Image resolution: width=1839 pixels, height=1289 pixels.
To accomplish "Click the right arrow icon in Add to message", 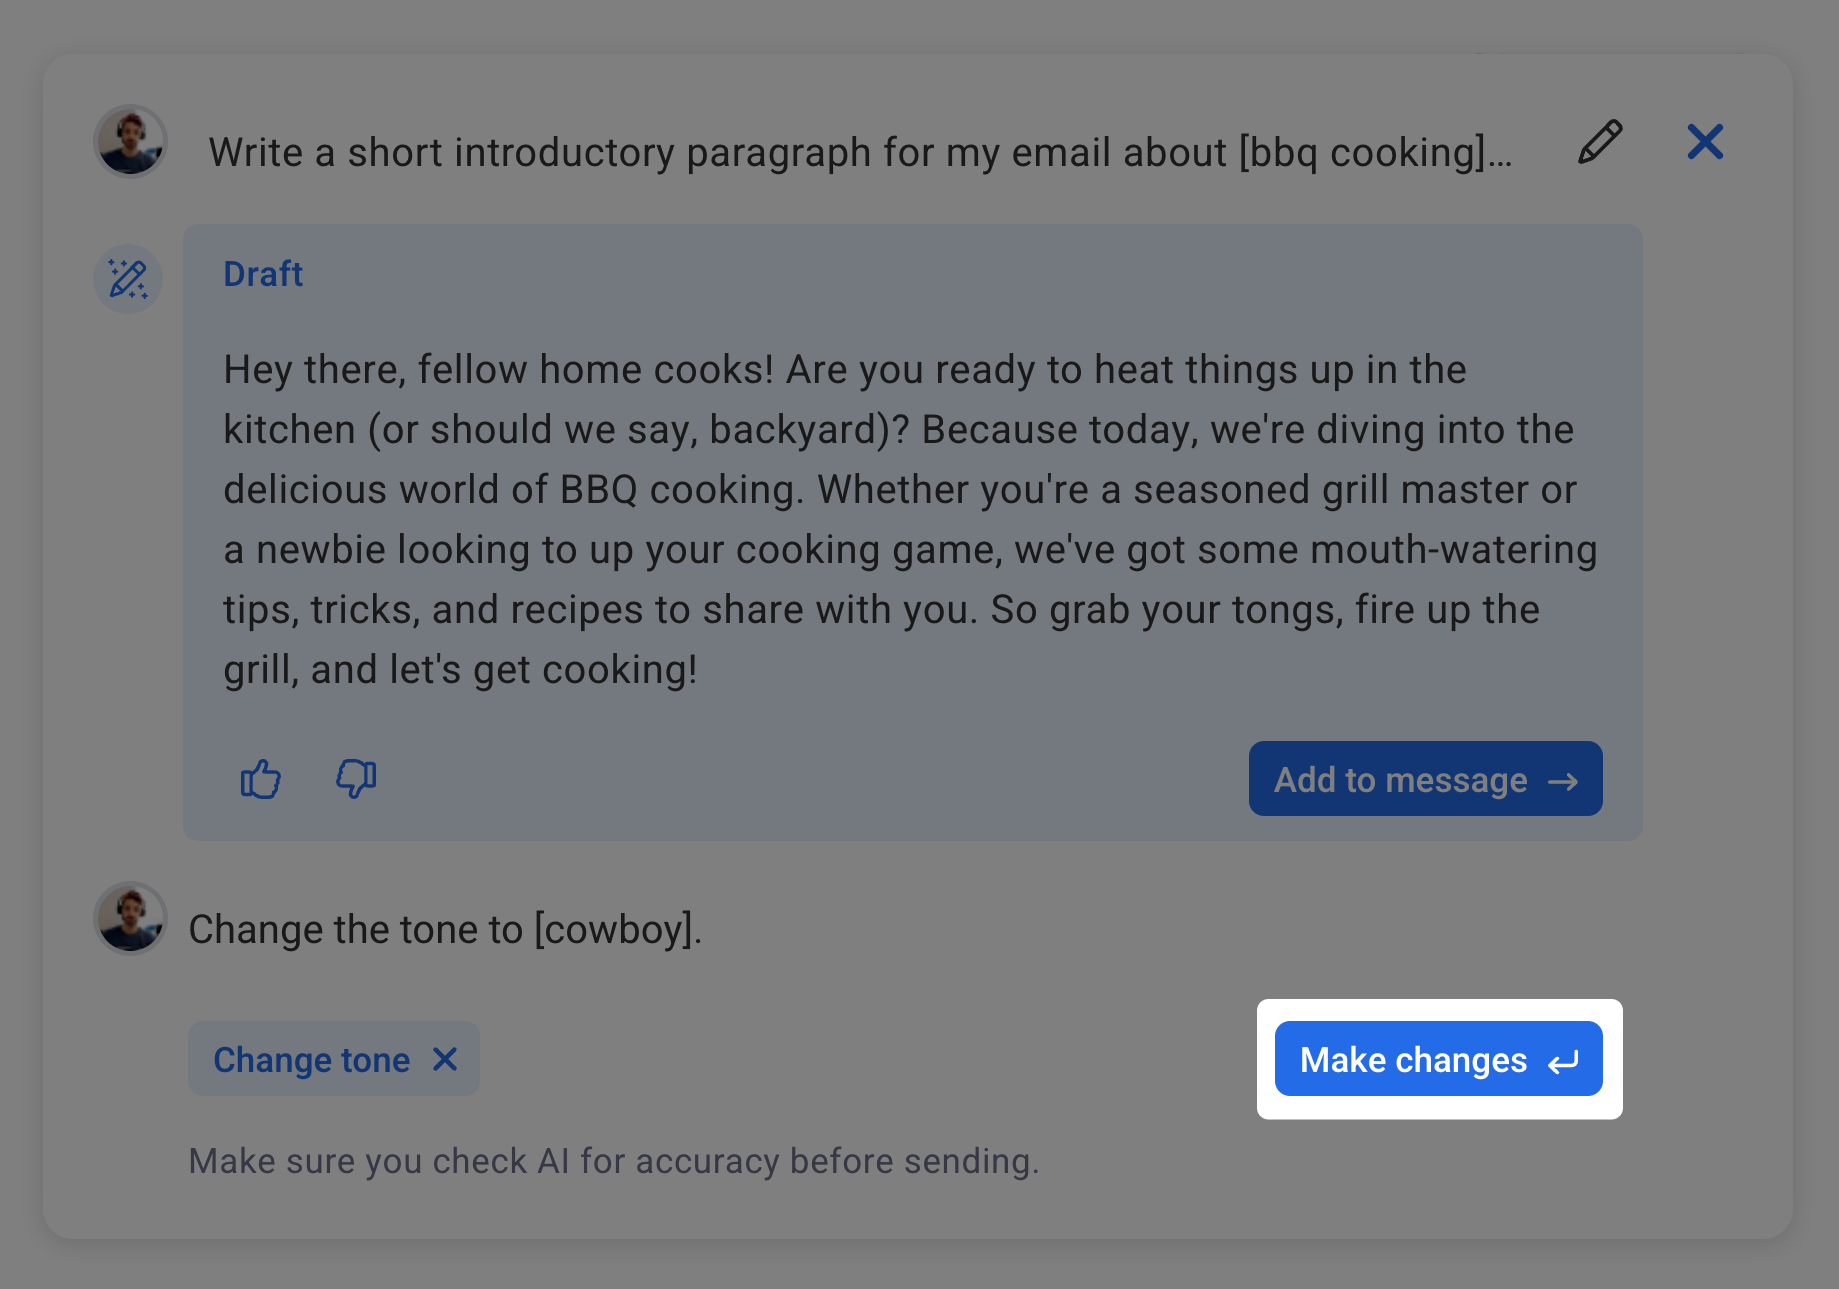I will coord(1563,781).
